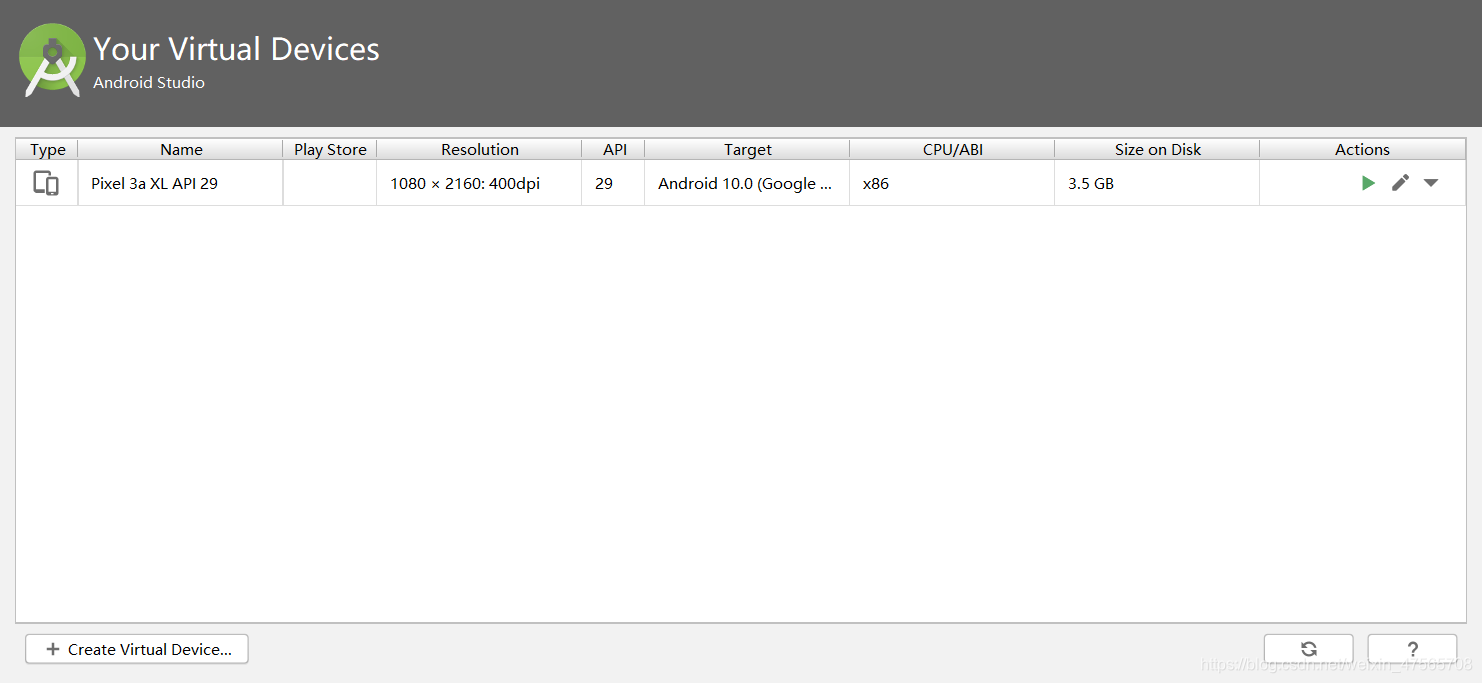
Task: Click the Android Studio logo icon
Action: pos(52,60)
